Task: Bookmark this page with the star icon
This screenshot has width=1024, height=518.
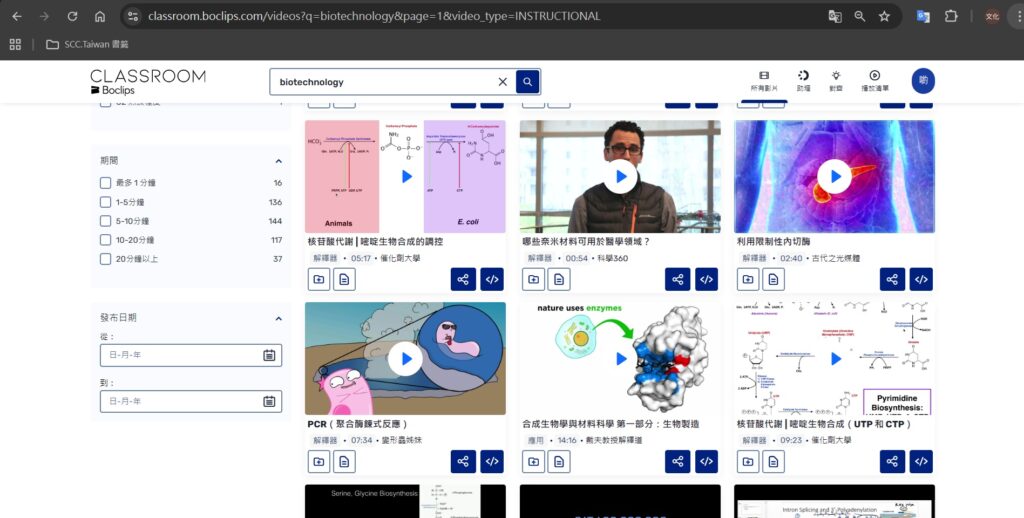Action: [884, 16]
